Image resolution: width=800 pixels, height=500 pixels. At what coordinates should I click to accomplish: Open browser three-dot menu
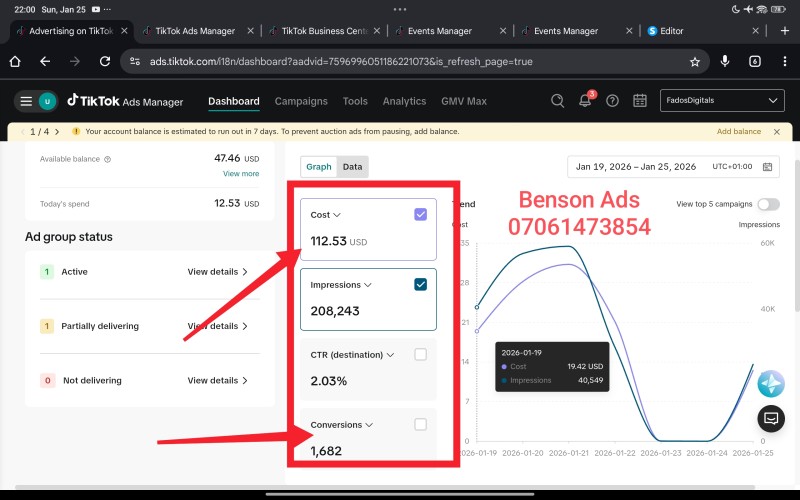[785, 61]
